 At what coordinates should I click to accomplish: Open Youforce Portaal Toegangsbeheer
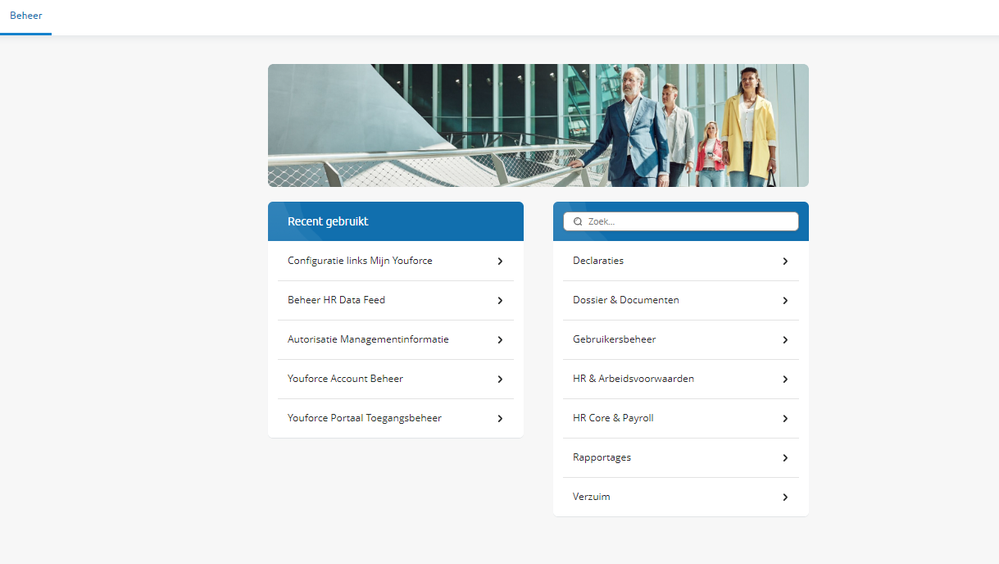[x=396, y=418]
